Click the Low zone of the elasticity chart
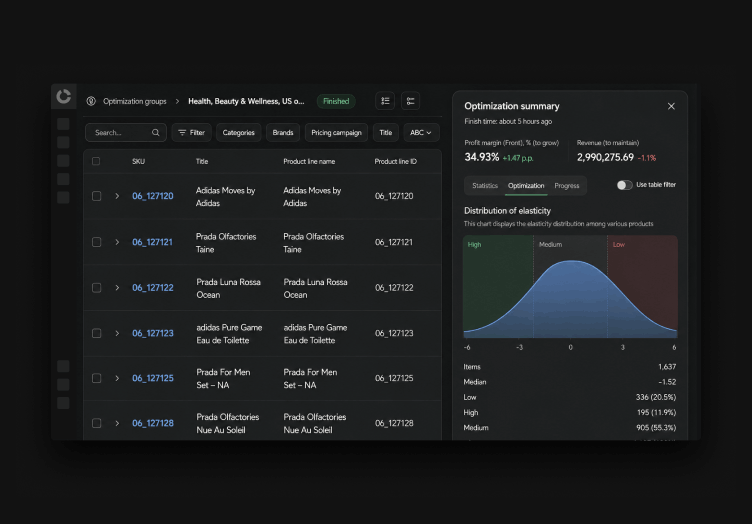This screenshot has height=524, width=752. coord(643,287)
